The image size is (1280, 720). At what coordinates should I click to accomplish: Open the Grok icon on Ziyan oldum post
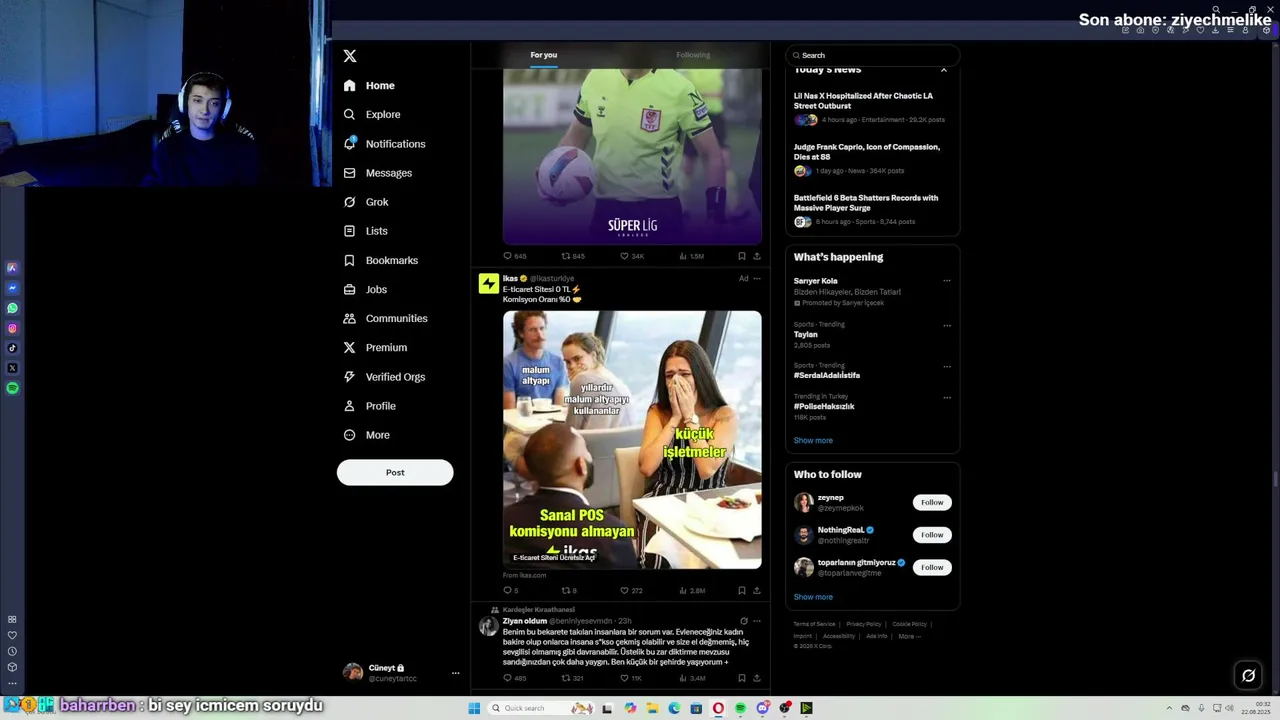[743, 621]
